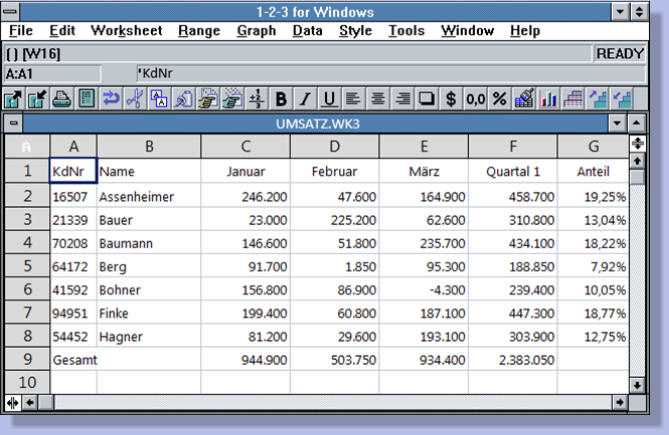Click the Cut scissors icon
The width and height of the screenshot is (669, 435).
click(x=135, y=99)
